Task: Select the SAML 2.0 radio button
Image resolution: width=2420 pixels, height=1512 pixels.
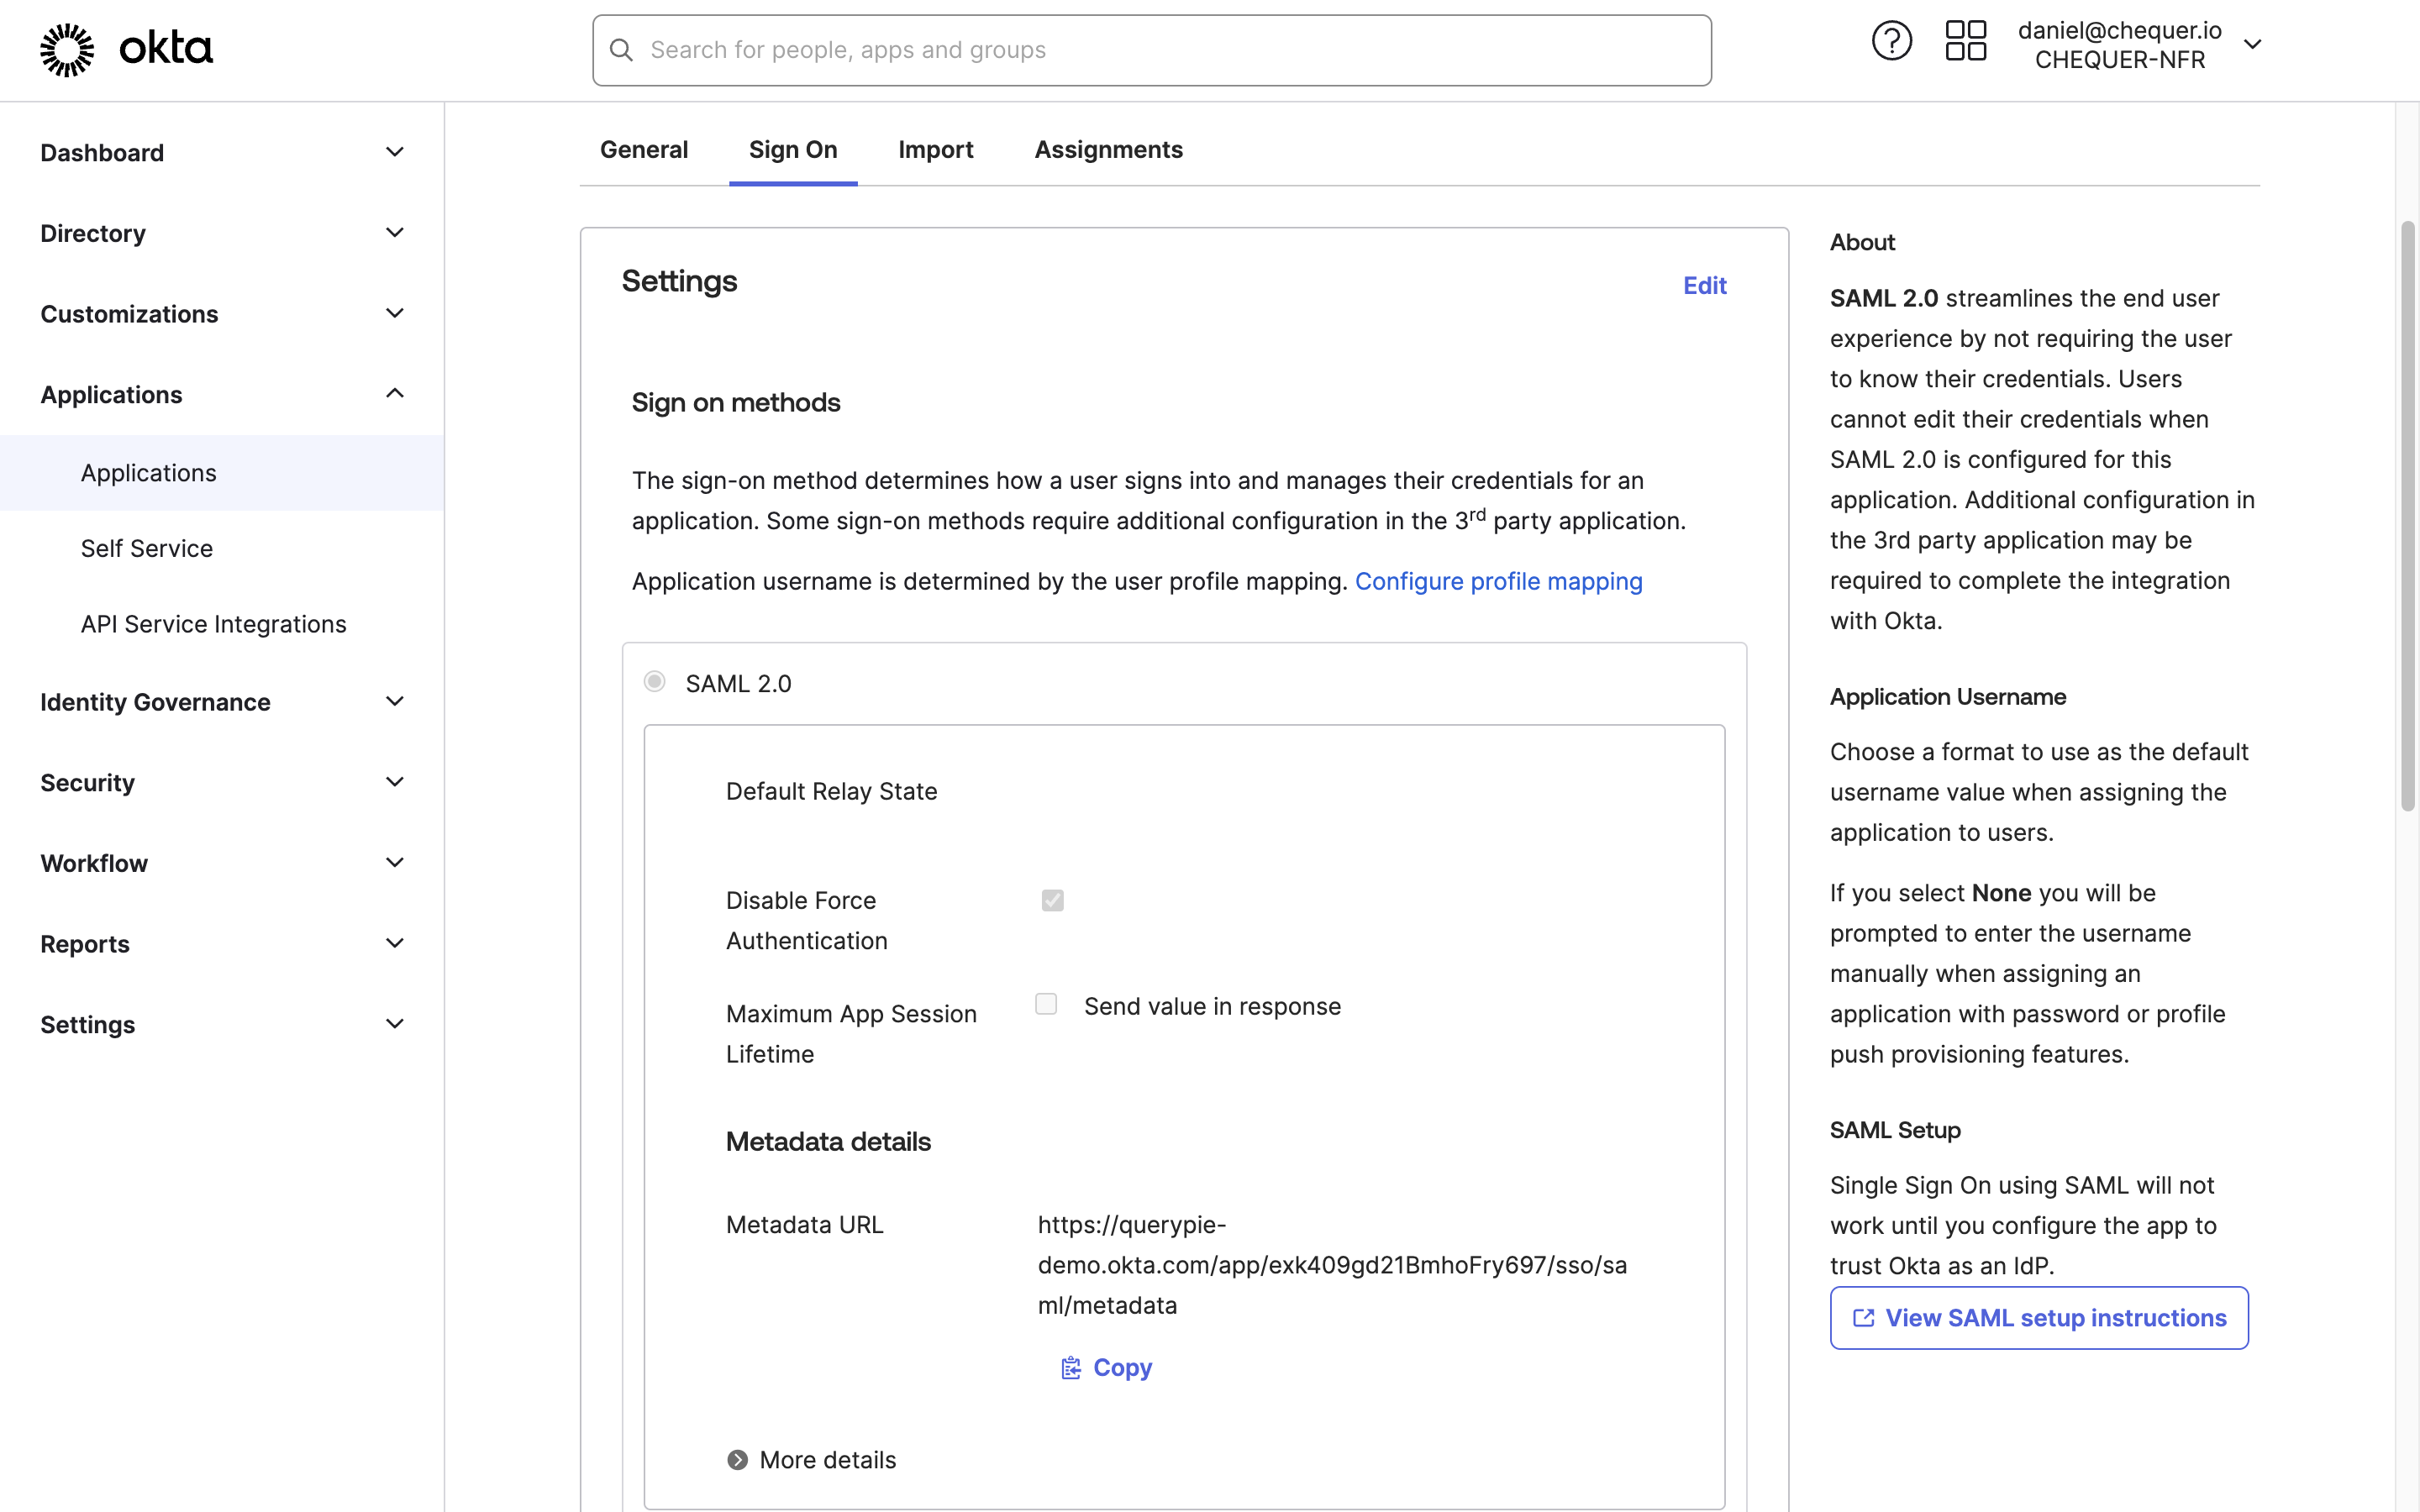Action: pyautogui.click(x=655, y=681)
